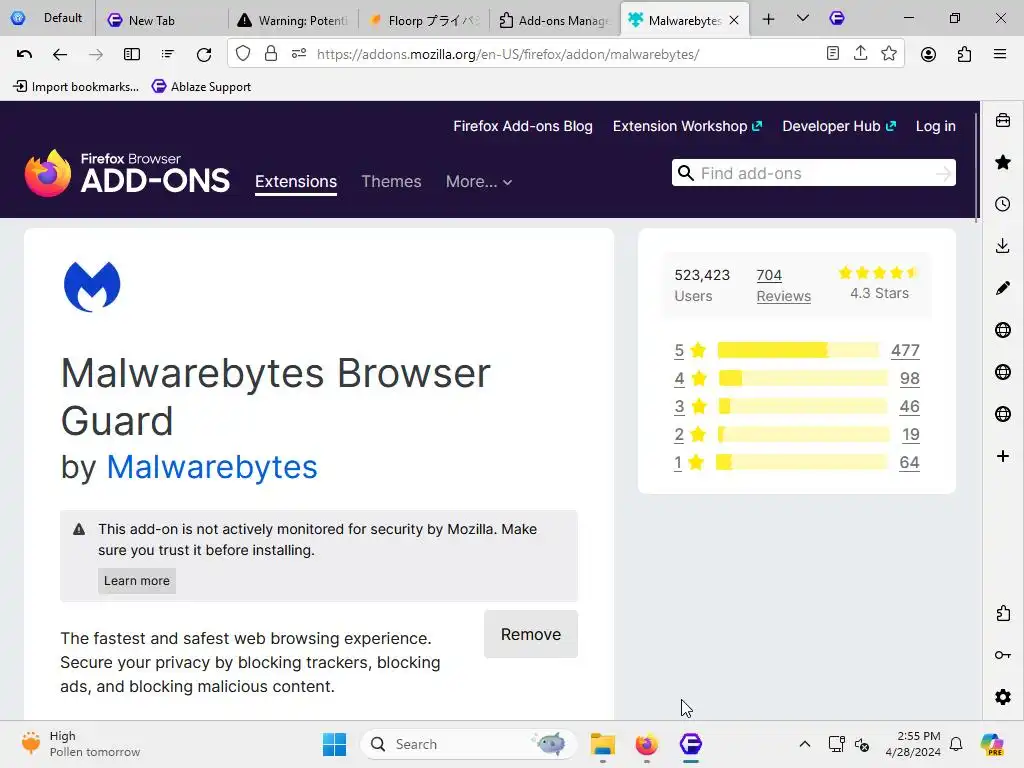Expand the More... dropdown menu
The height and width of the screenshot is (768, 1024).
[x=479, y=182]
